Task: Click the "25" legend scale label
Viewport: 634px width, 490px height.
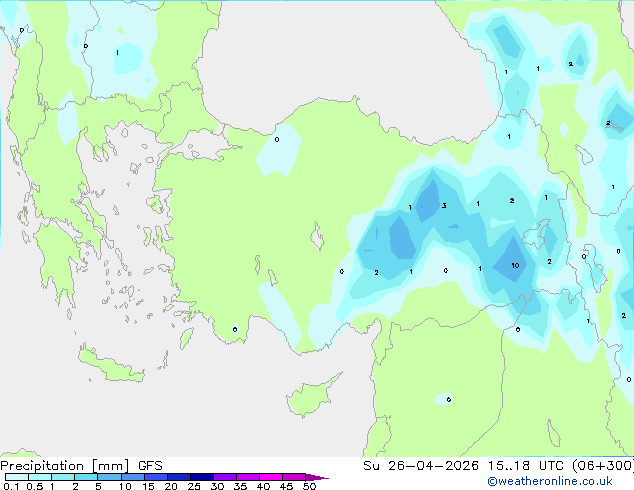Action: click(194, 486)
